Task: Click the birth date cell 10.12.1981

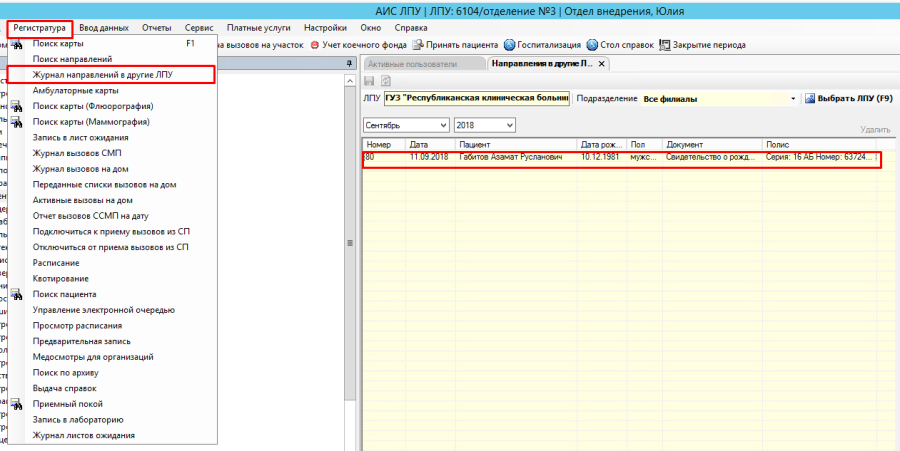Action: click(x=602, y=157)
